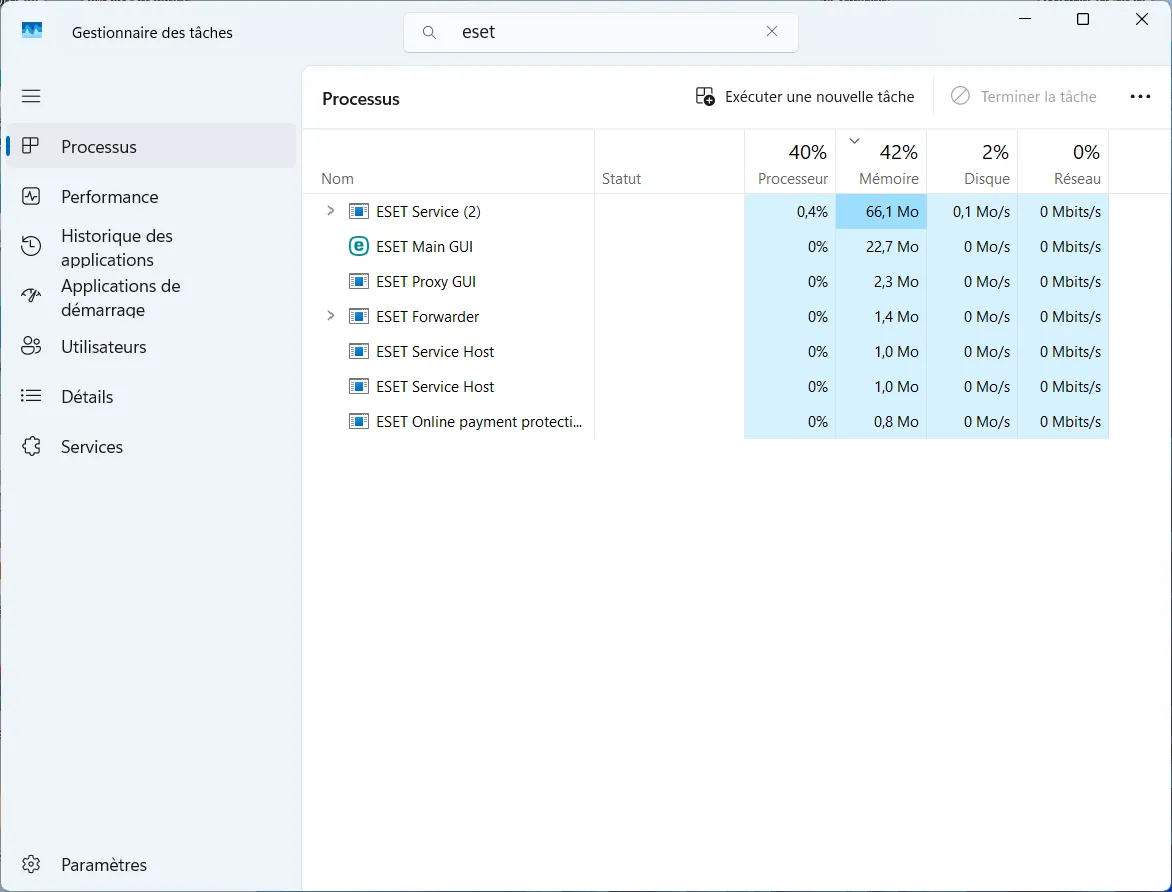This screenshot has width=1172, height=892.
Task: Click the Détails list icon
Action: (31, 396)
